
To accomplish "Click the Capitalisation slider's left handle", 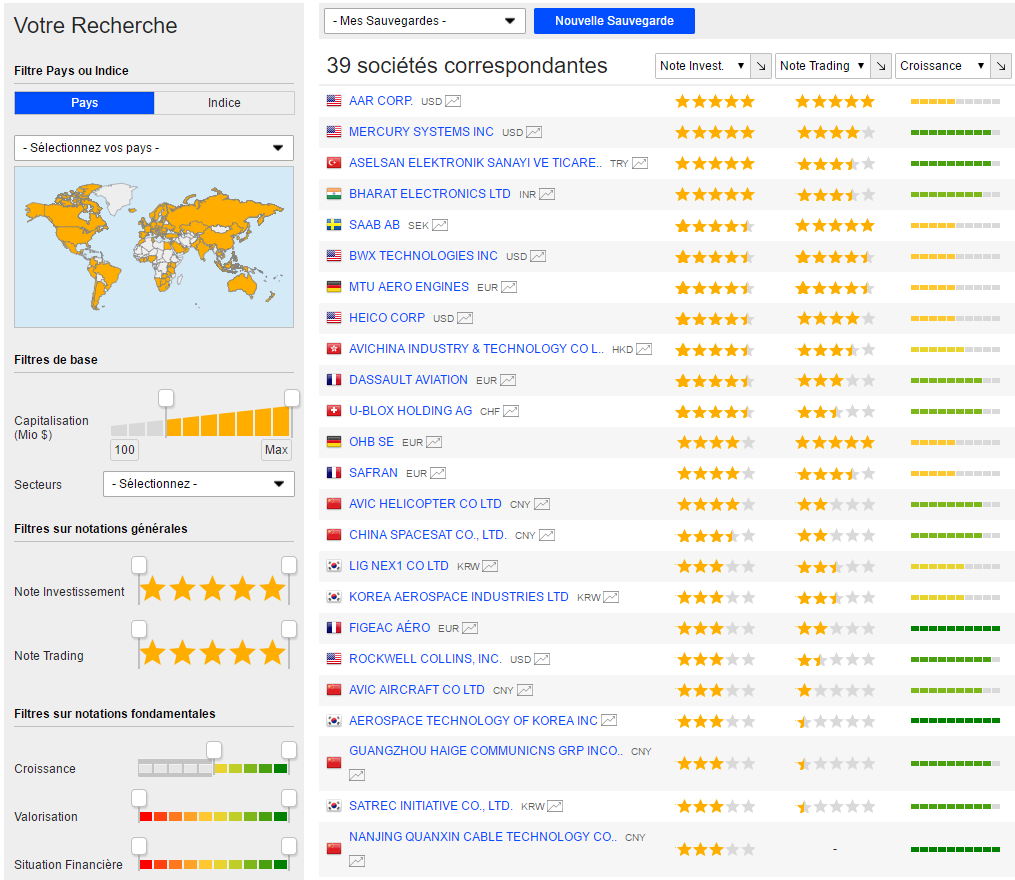I will [x=166, y=398].
